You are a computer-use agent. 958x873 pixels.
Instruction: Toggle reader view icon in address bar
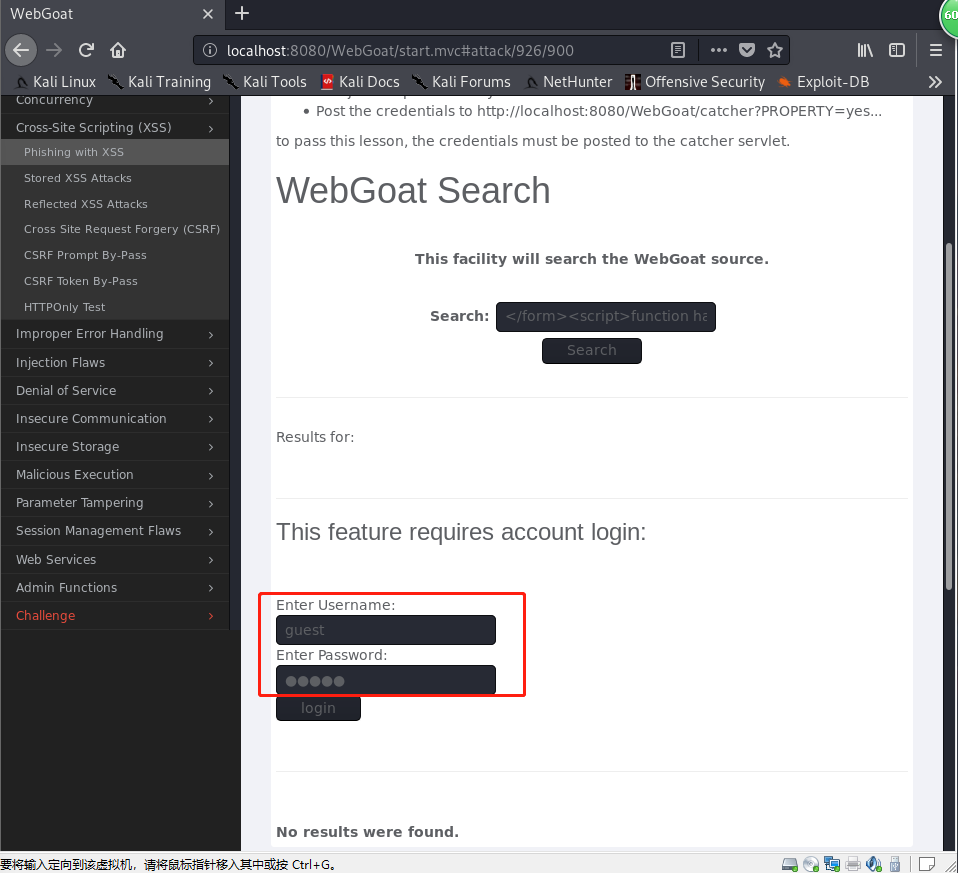pos(678,50)
